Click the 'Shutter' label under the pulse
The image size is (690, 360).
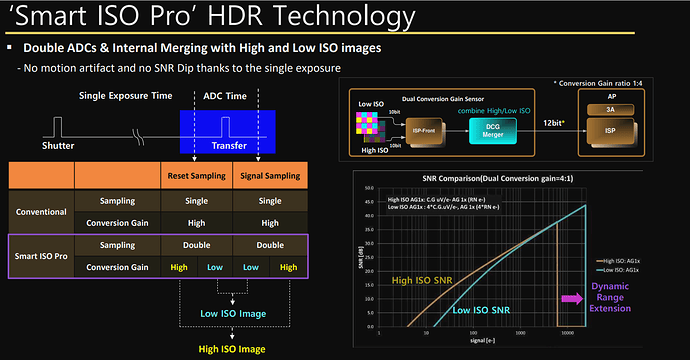(x=58, y=146)
